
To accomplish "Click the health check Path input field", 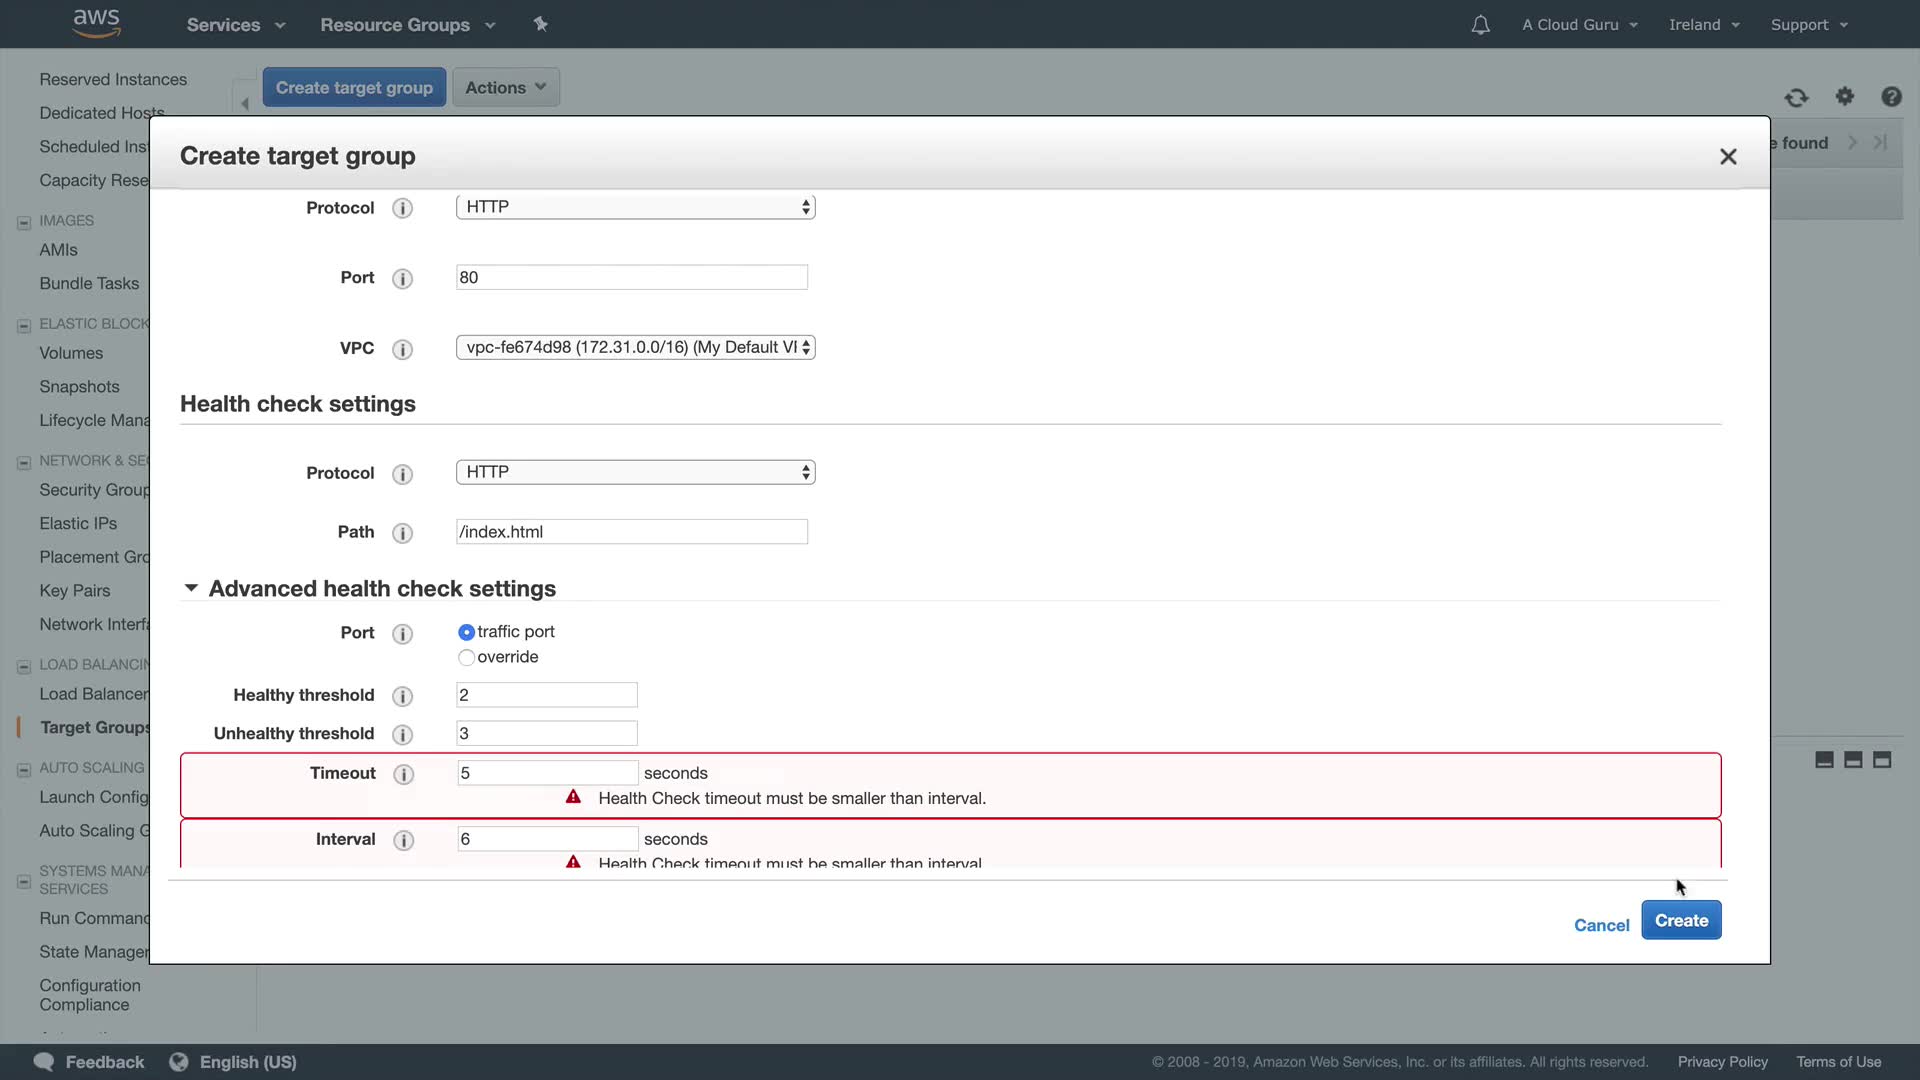I will click(x=631, y=532).
